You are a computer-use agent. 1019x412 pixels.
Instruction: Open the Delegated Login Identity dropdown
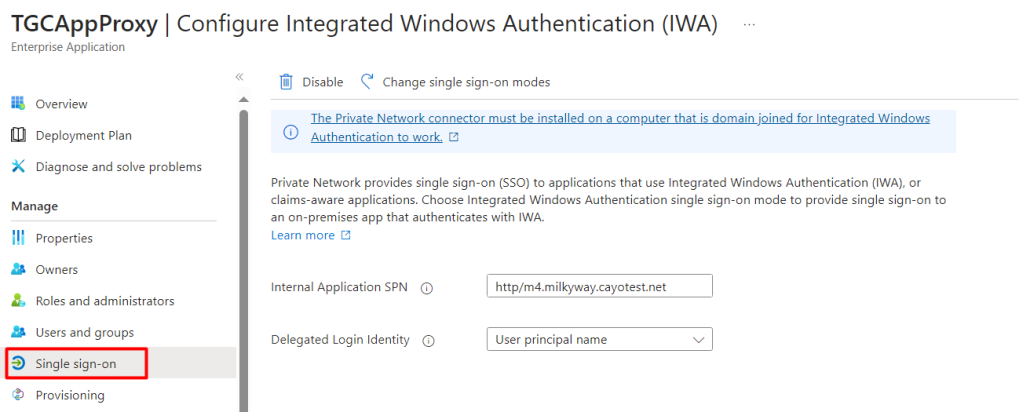coord(599,339)
